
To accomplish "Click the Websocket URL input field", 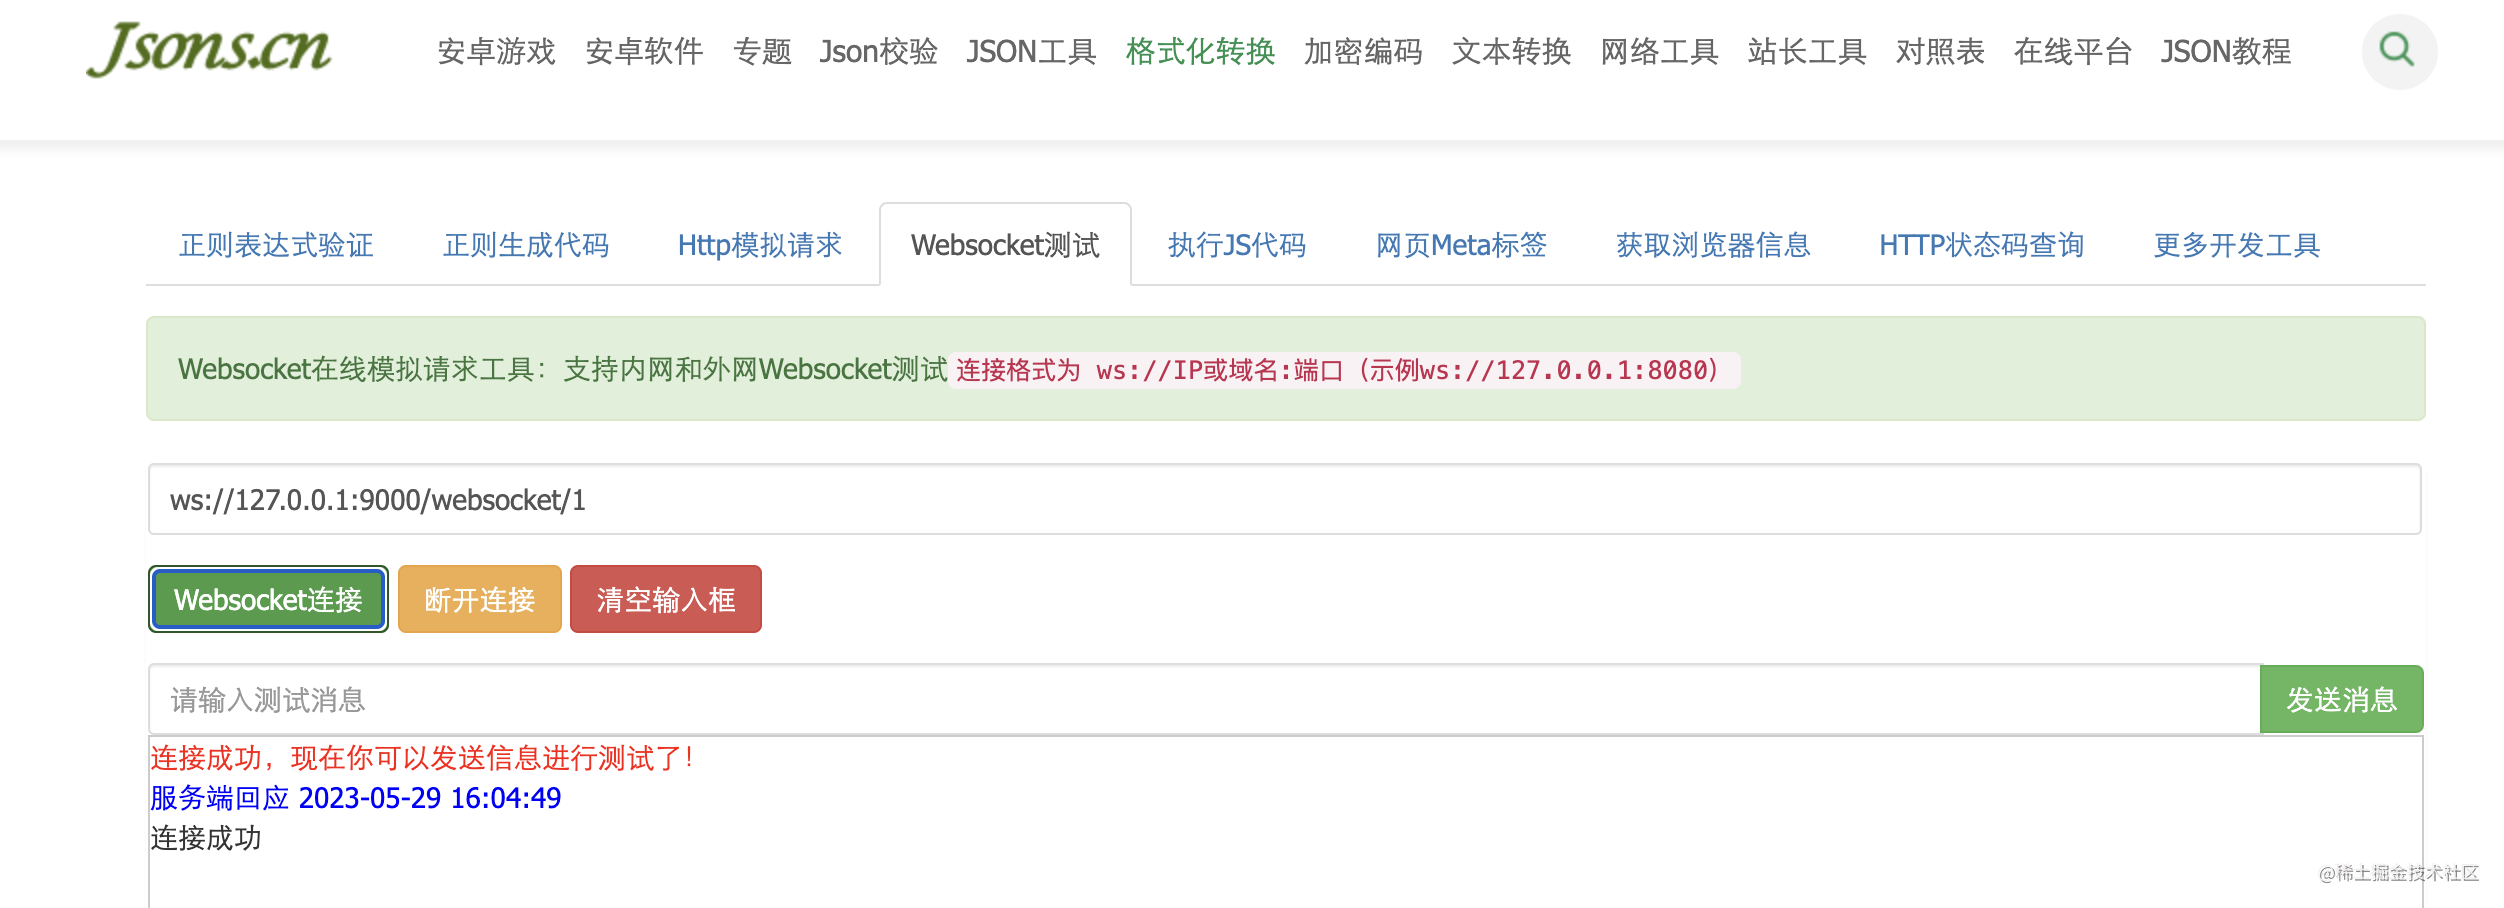I will point(1285,499).
